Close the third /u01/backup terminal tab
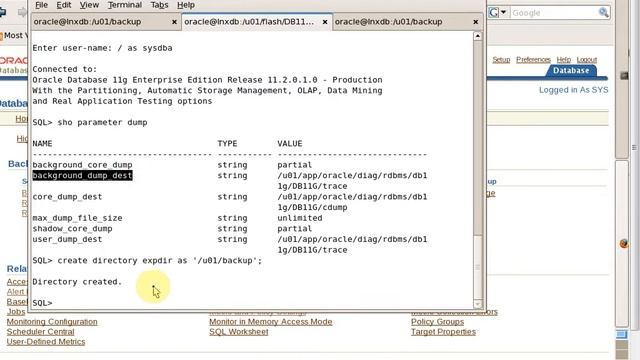The width and height of the screenshot is (640, 360). coord(476,22)
